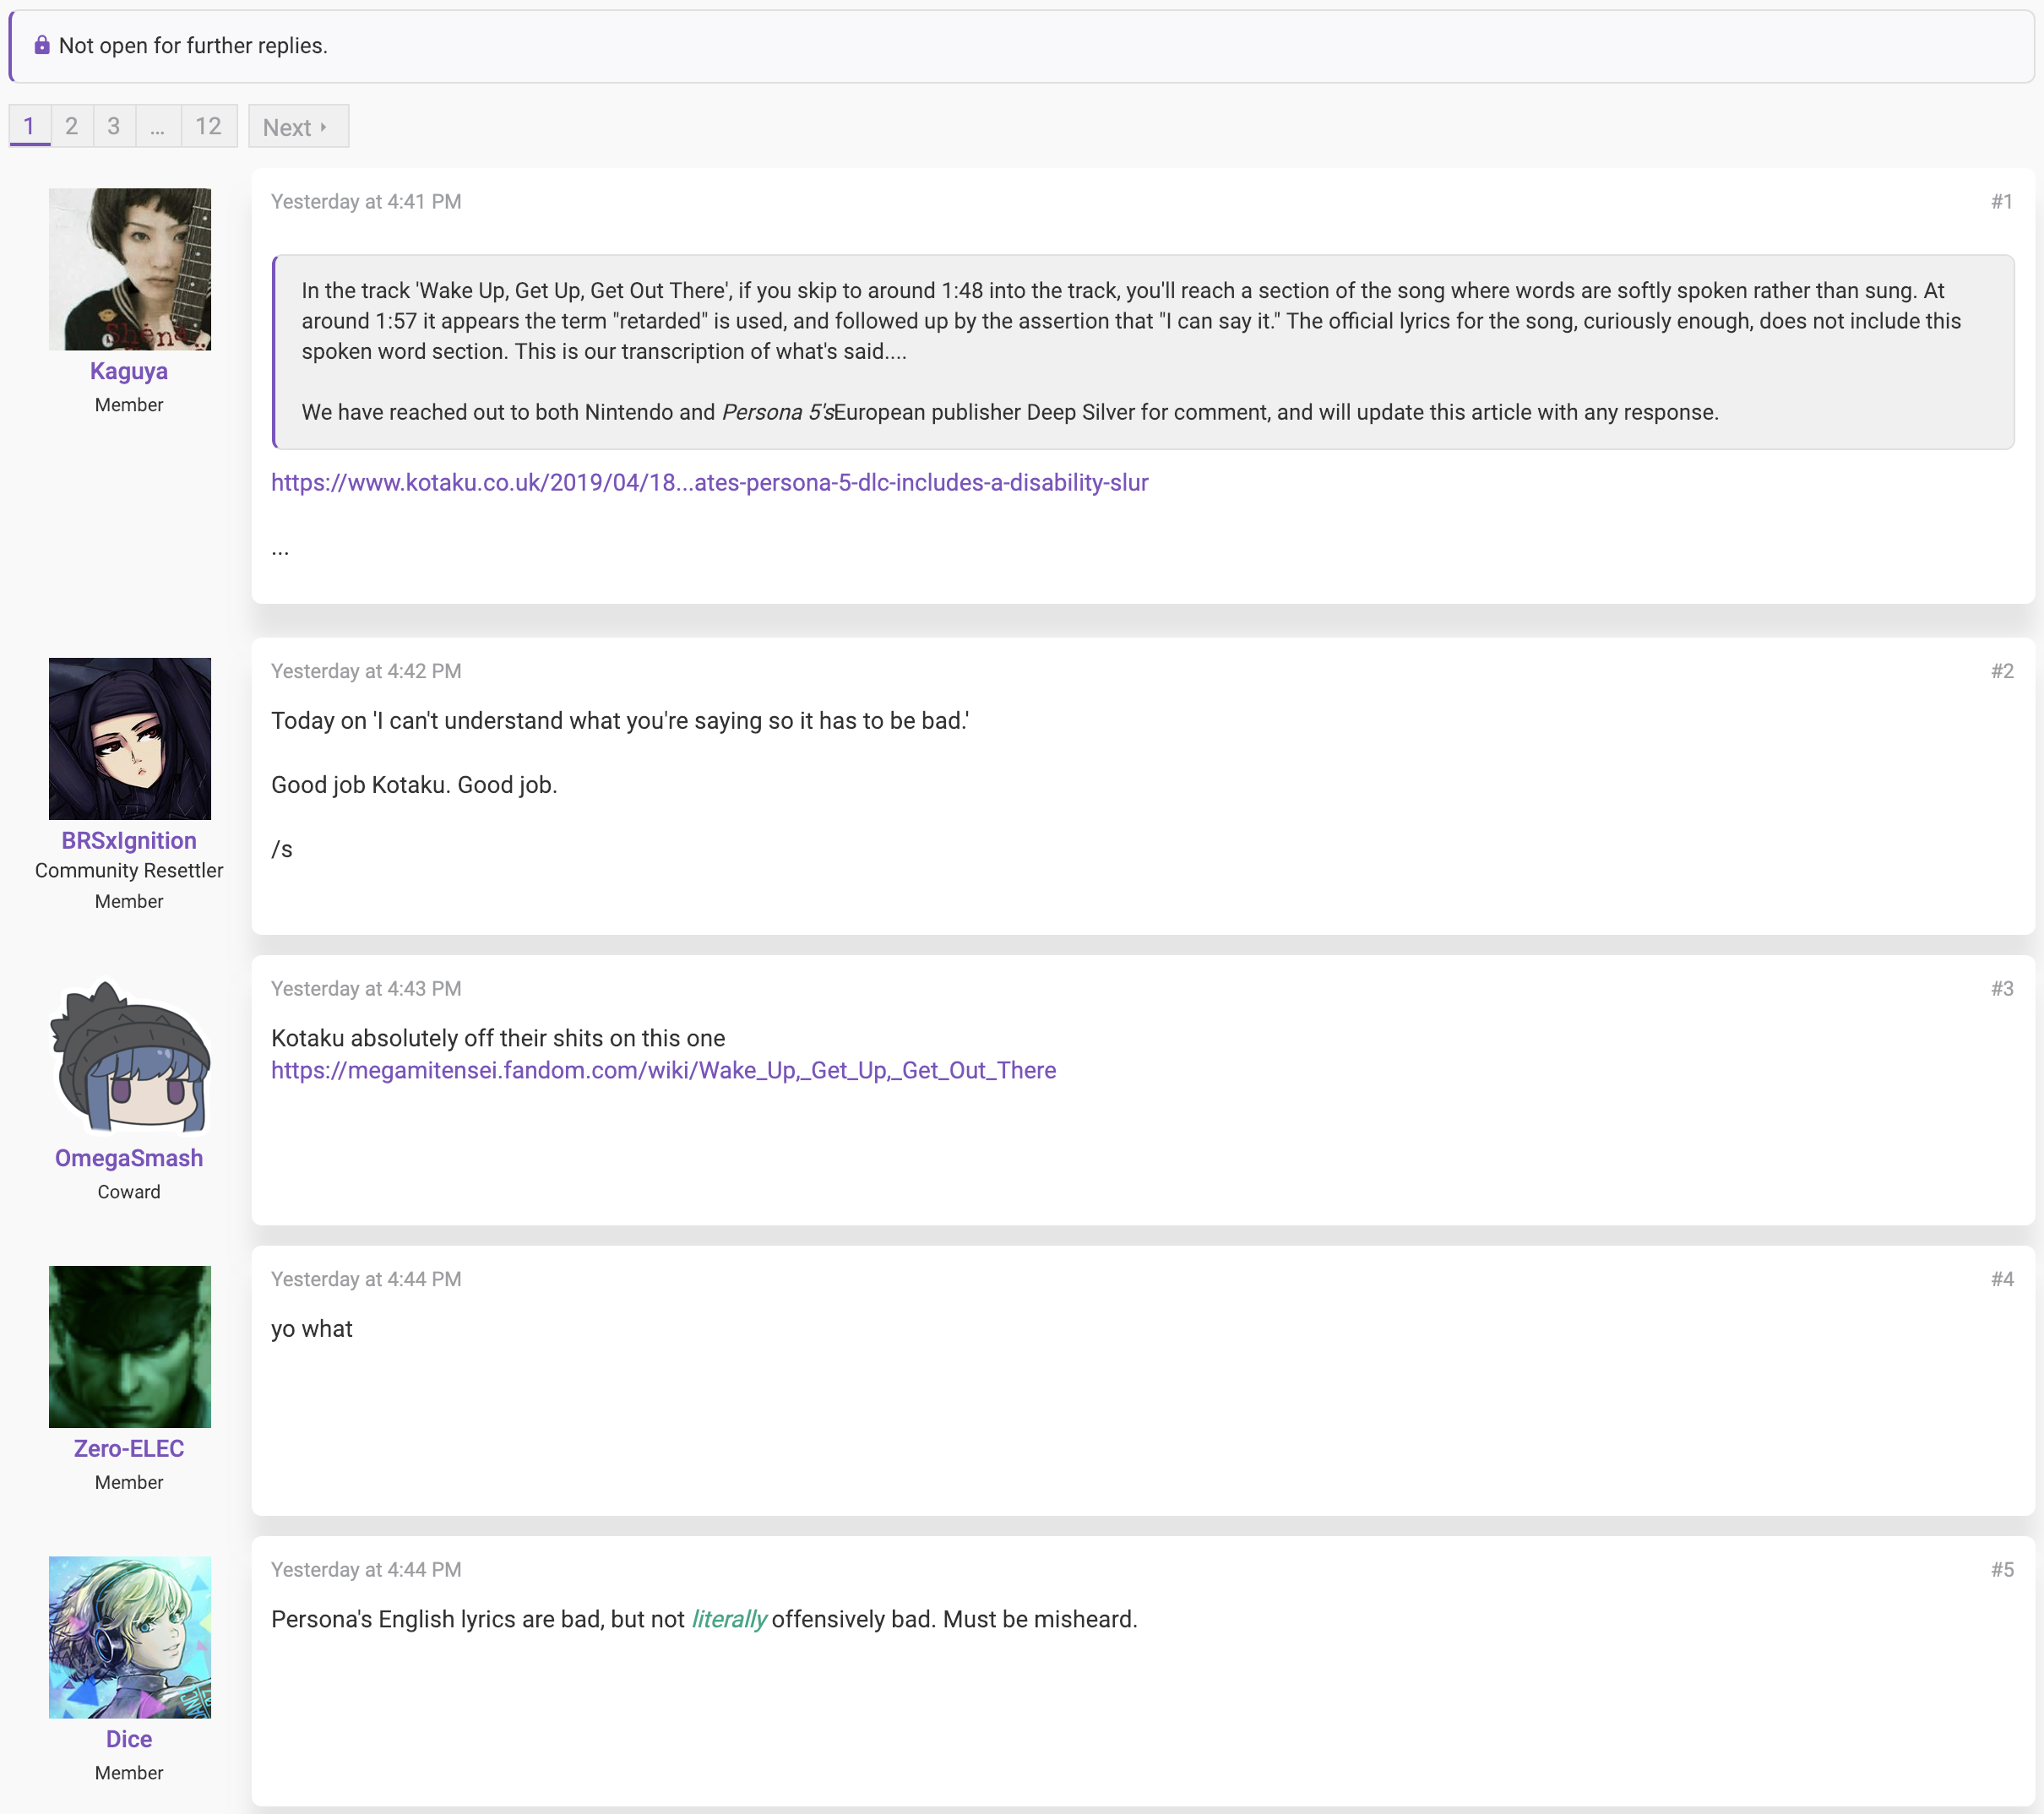Open the OmegaSmash username profile link
Image resolution: width=2044 pixels, height=1814 pixels.
(x=129, y=1158)
